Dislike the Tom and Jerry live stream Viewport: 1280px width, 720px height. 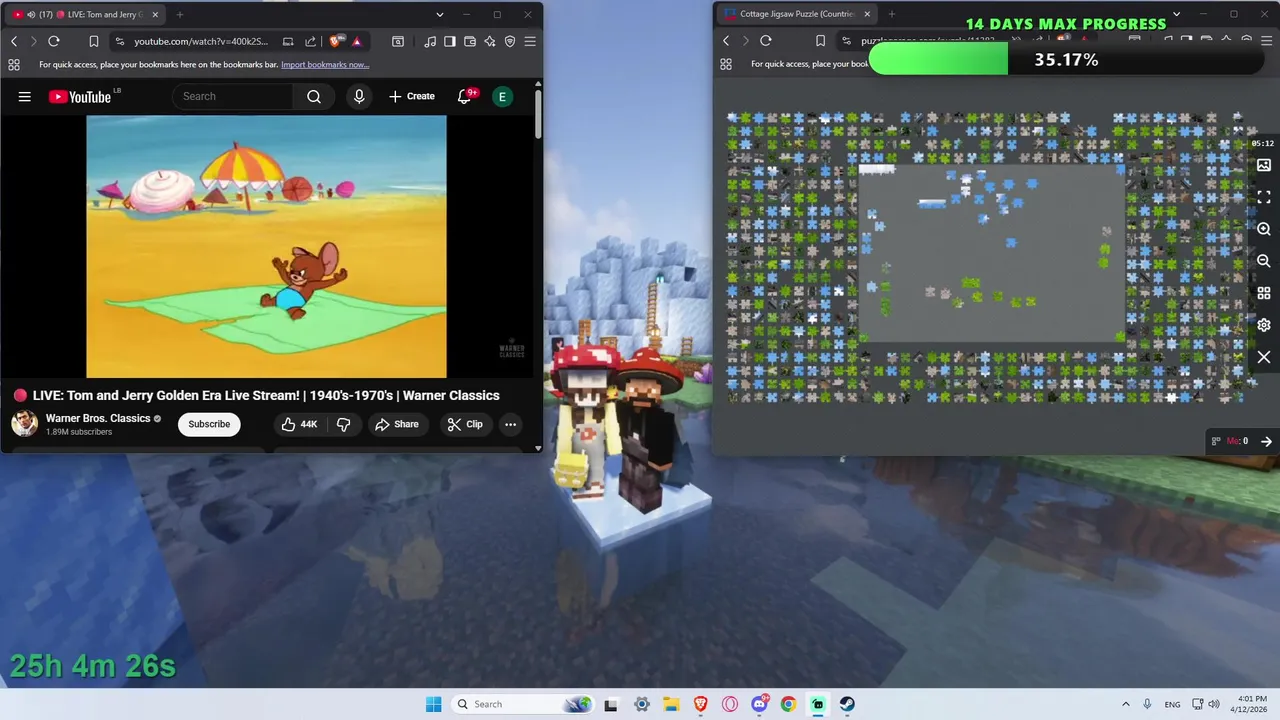pyautogui.click(x=343, y=424)
